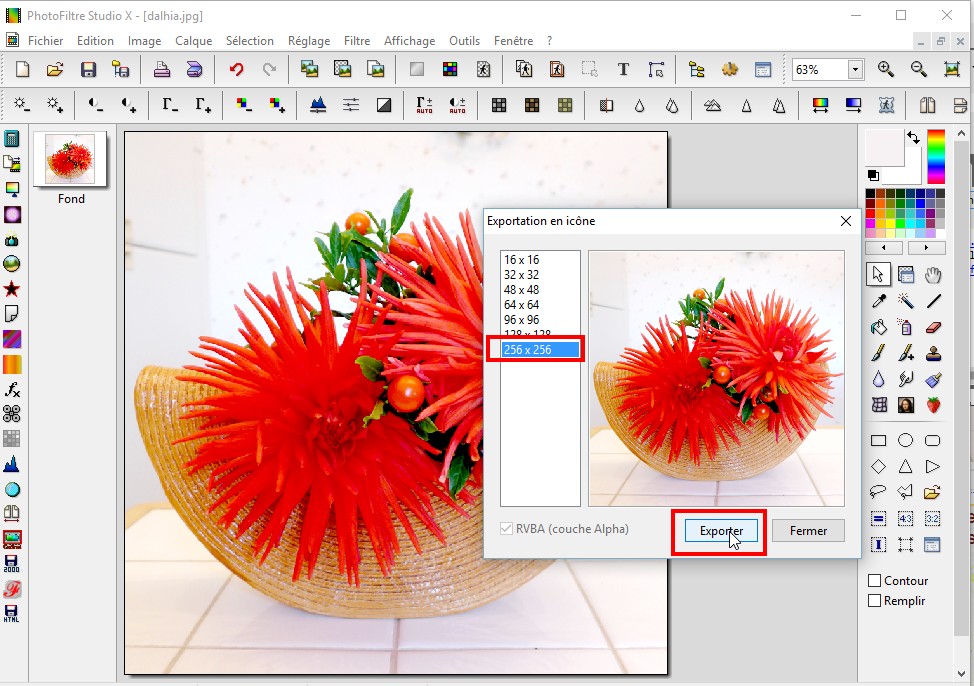The width and height of the screenshot is (974, 686).
Task: Save the image with the floppy disk icon
Action: [88, 69]
